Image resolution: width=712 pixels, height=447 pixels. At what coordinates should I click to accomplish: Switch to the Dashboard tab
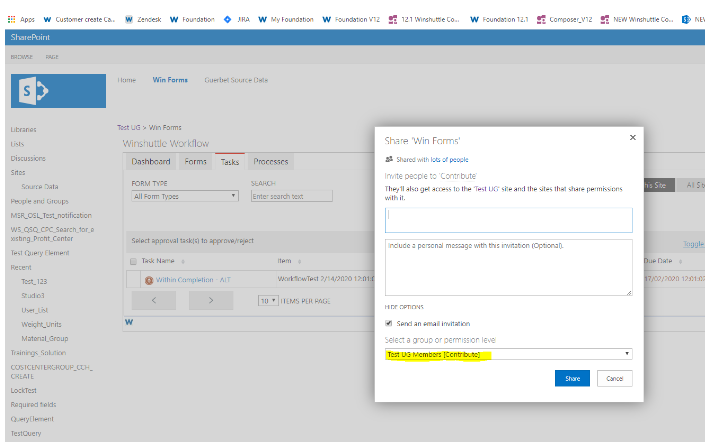(x=151, y=162)
